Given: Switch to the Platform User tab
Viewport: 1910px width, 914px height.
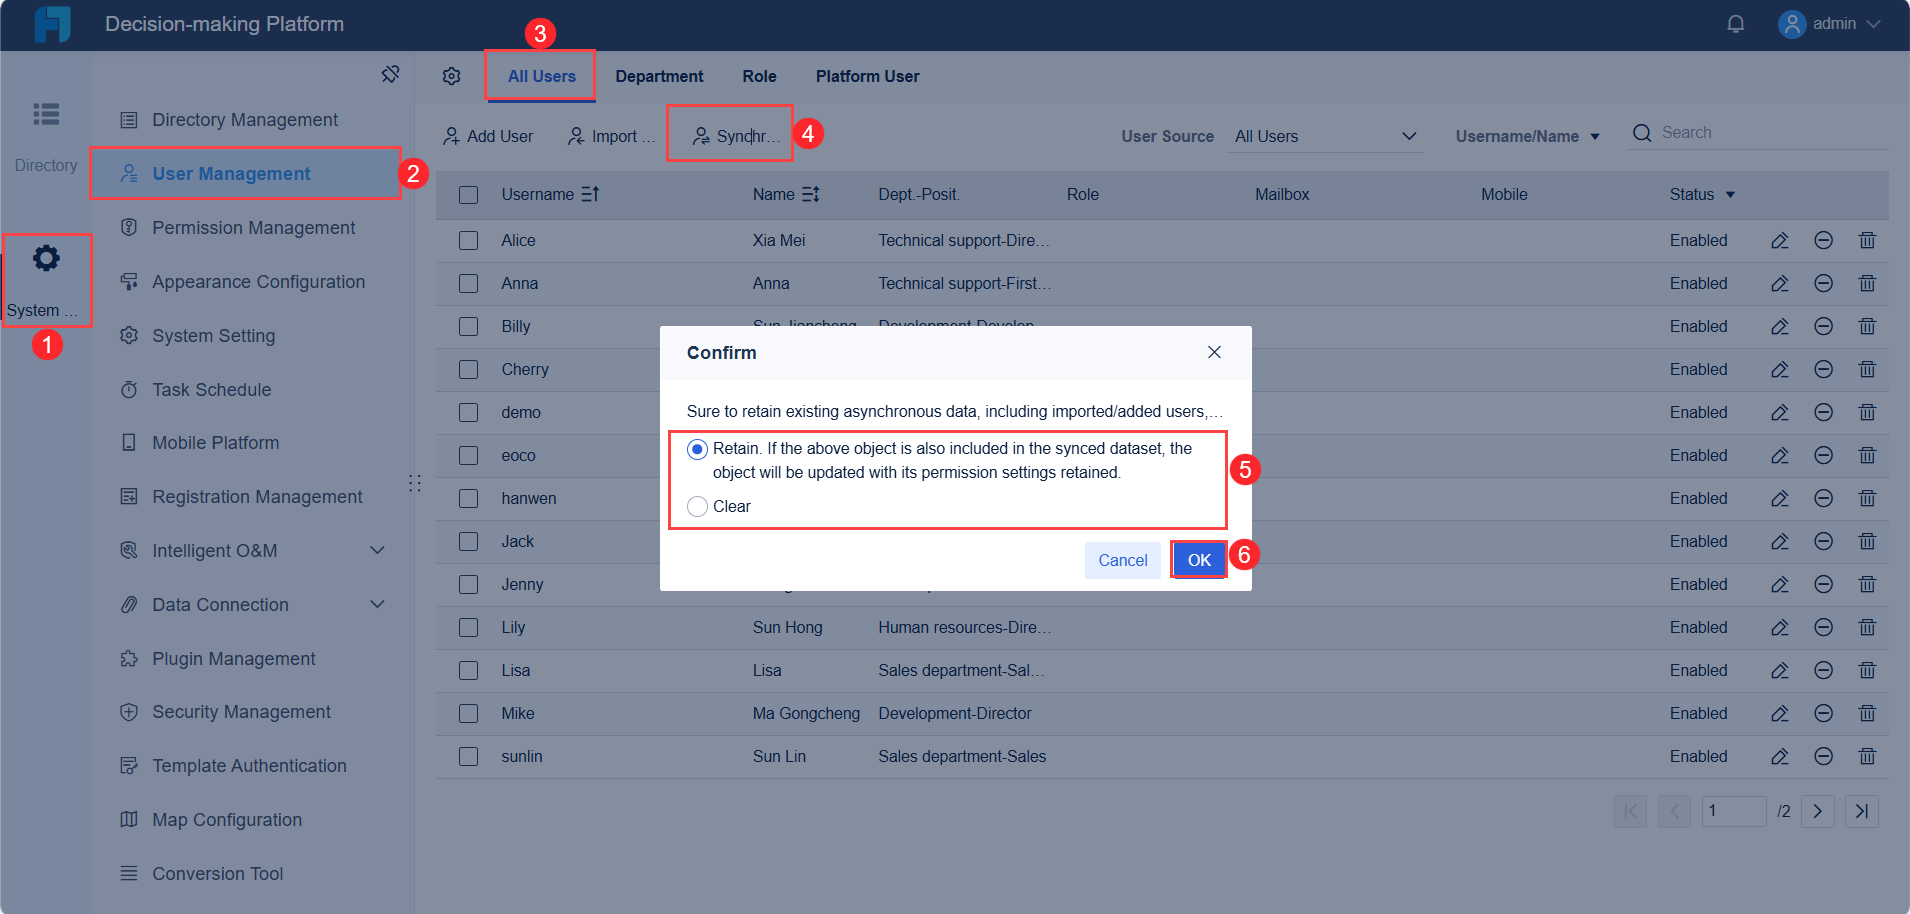Looking at the screenshot, I should 866,76.
